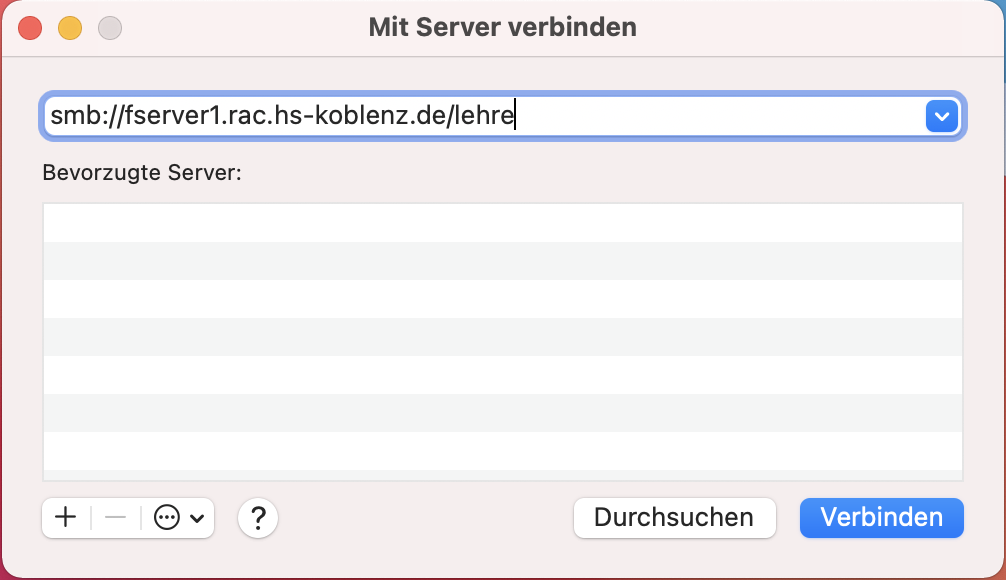Click the Verbinden button
The height and width of the screenshot is (580, 1006).
881,517
